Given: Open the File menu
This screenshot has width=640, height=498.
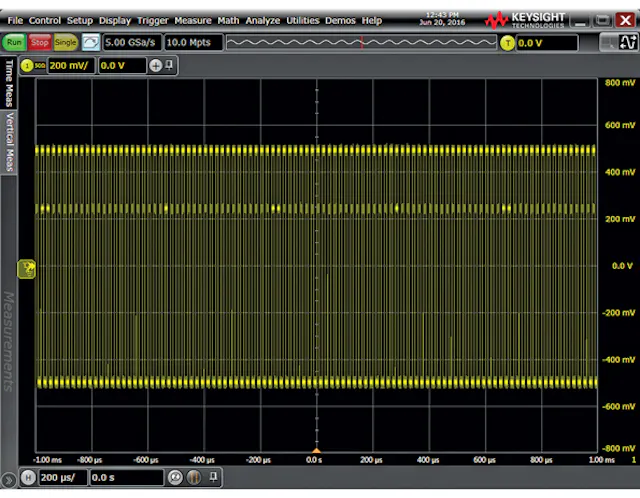Looking at the screenshot, I should tap(15, 20).
